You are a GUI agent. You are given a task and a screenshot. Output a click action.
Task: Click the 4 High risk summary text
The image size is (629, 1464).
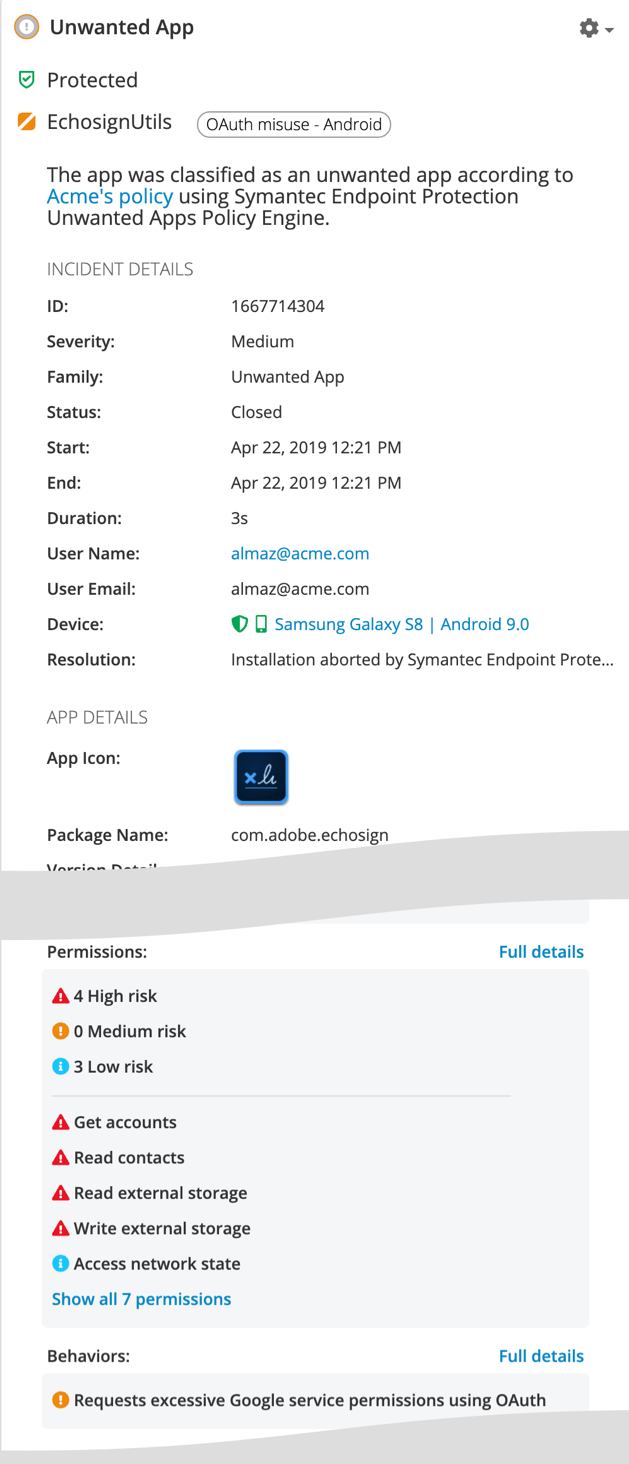click(x=115, y=996)
